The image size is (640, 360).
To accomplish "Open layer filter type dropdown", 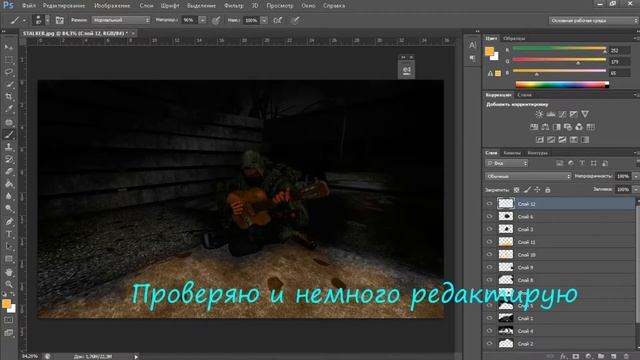I will click(507, 163).
